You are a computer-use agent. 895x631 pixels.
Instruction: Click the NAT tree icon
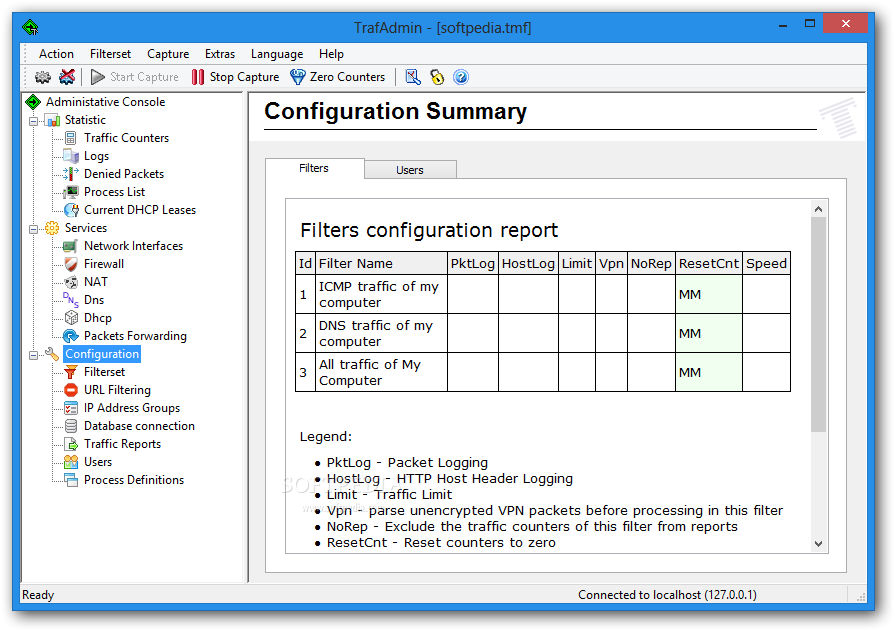[x=71, y=282]
